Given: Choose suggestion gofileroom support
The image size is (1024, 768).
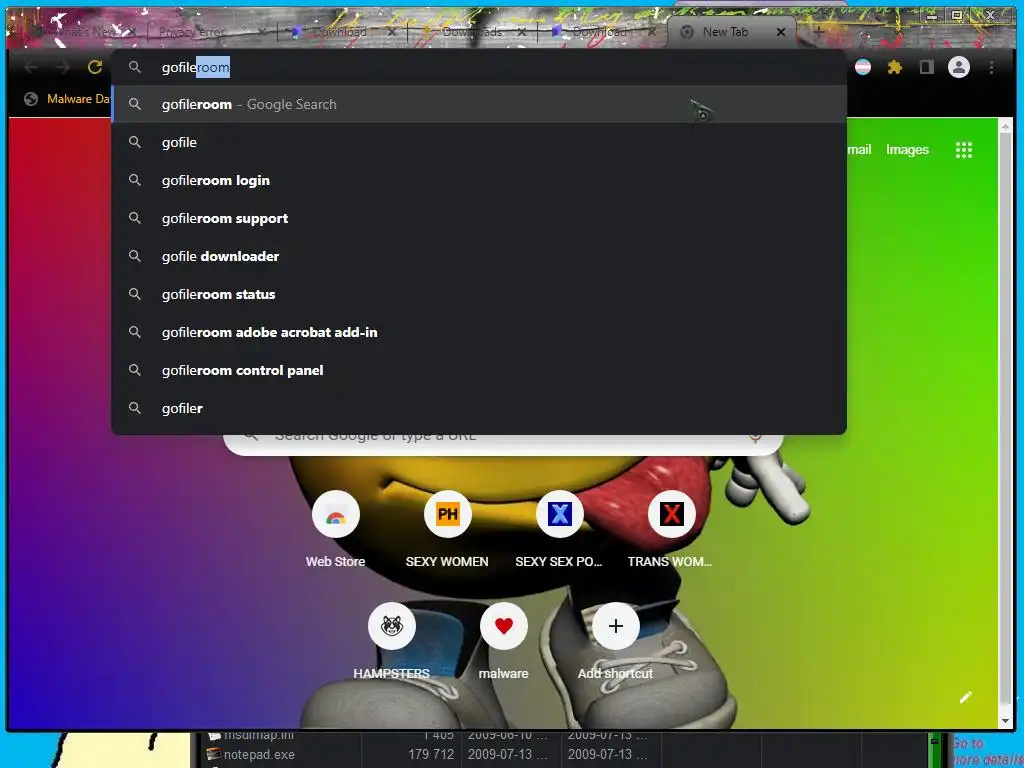Looking at the screenshot, I should coord(479,218).
